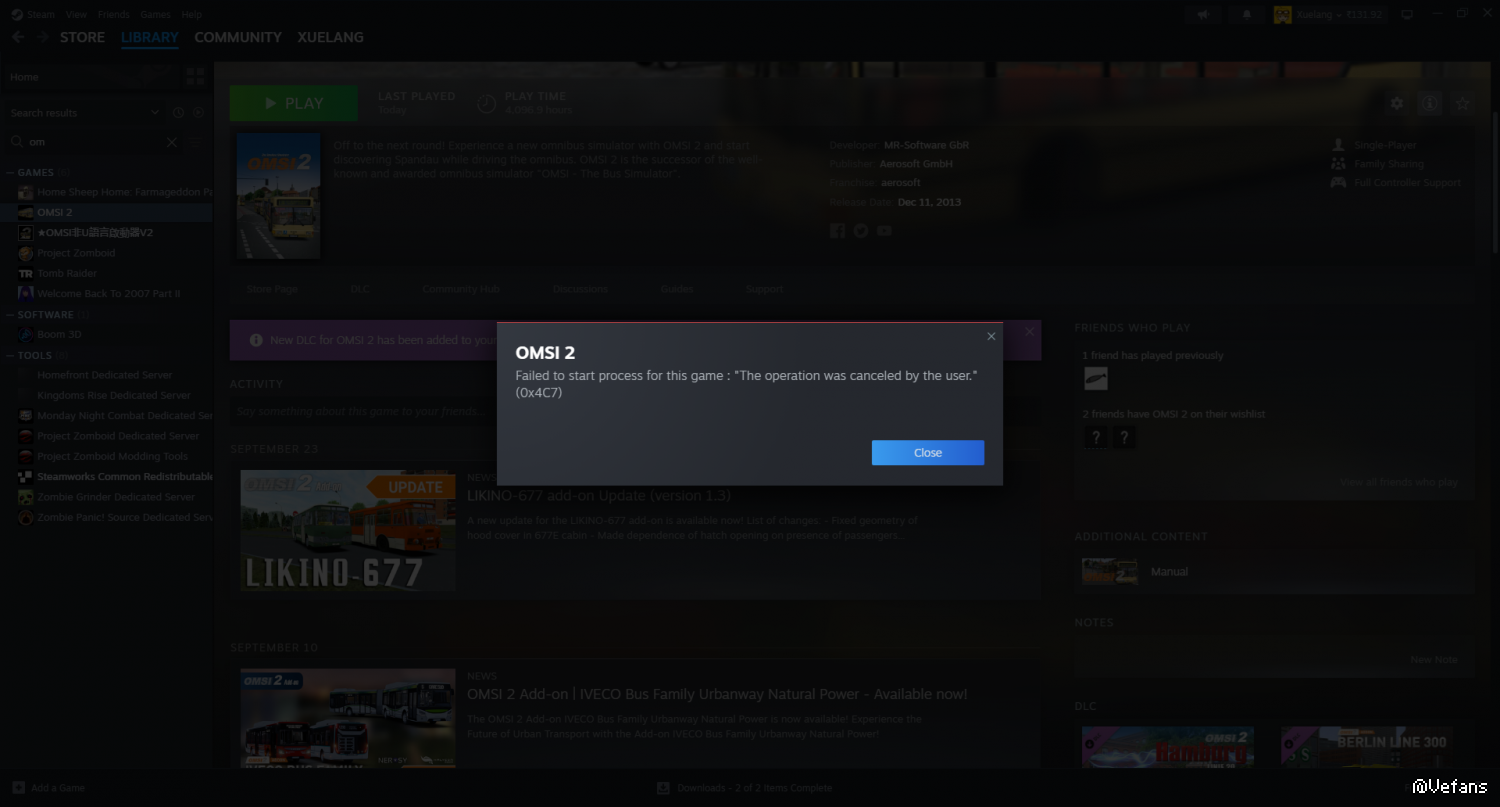The image size is (1500, 807).
Task: Expand the Search results dropdown
Action: [x=85, y=113]
